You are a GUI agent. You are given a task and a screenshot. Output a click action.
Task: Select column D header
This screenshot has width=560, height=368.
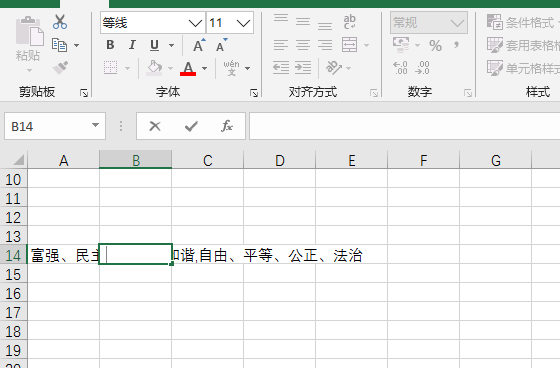280,160
